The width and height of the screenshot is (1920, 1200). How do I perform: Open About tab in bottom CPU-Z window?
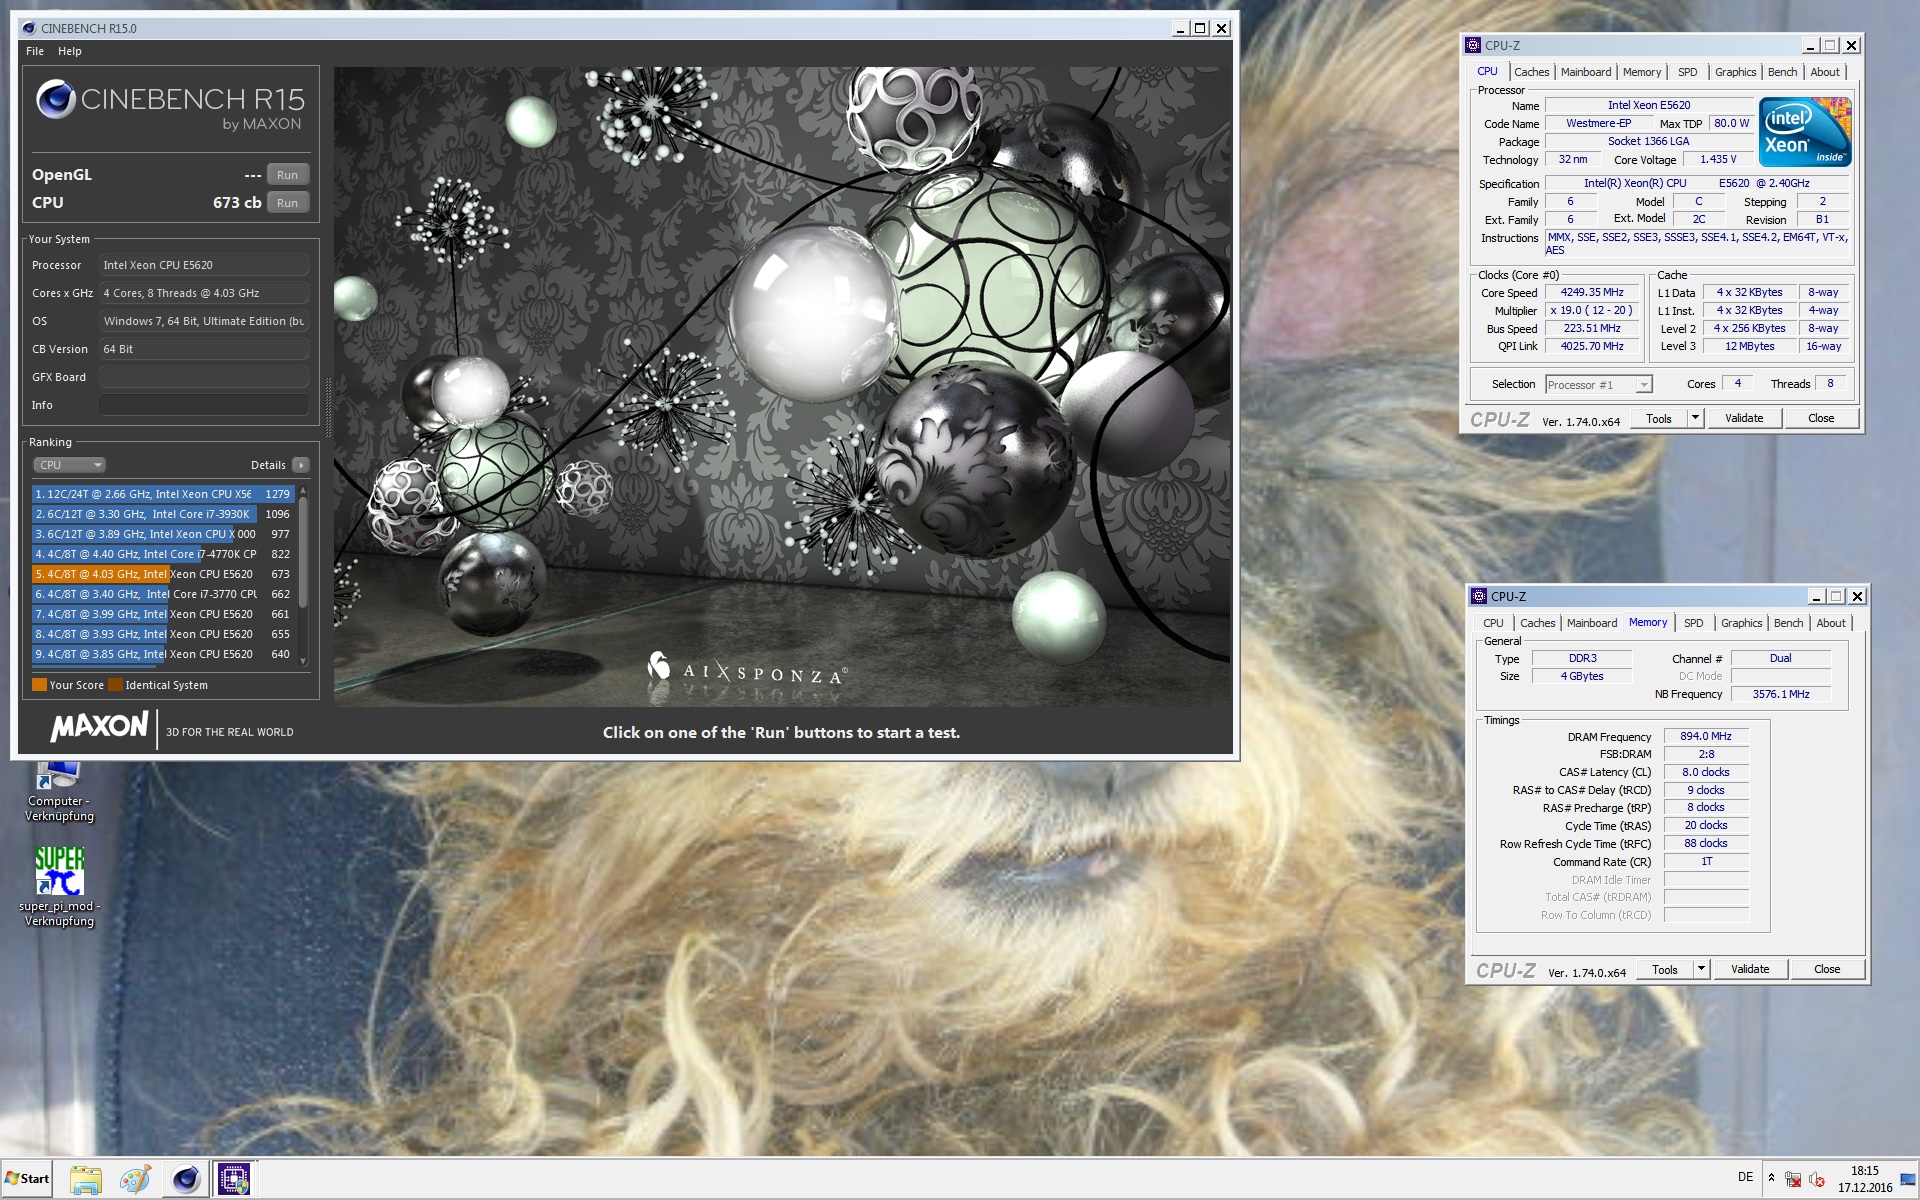(x=1831, y=623)
